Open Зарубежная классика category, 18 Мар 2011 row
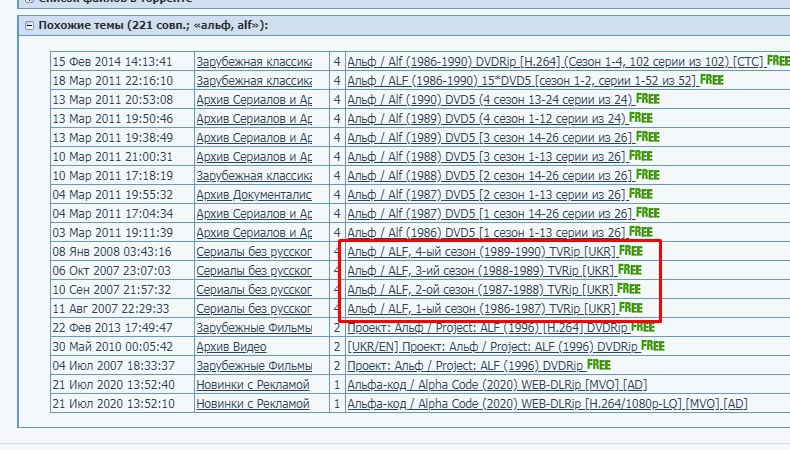This screenshot has width=790, height=450. pyautogui.click(x=254, y=81)
